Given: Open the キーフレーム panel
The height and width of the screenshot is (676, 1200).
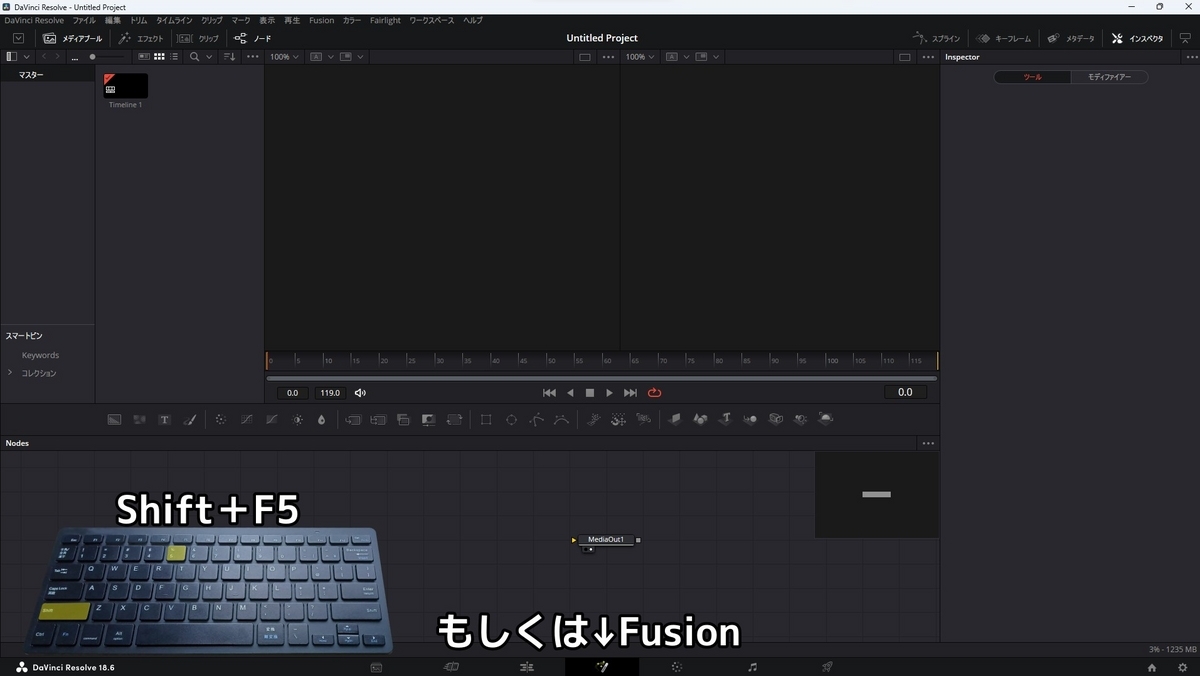Looking at the screenshot, I should point(1004,38).
